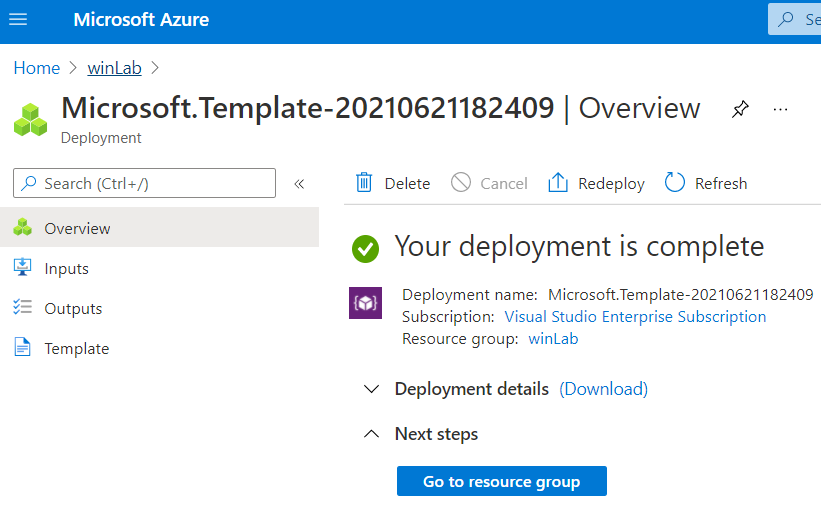Click the Inputs monitor icon

(x=23, y=267)
